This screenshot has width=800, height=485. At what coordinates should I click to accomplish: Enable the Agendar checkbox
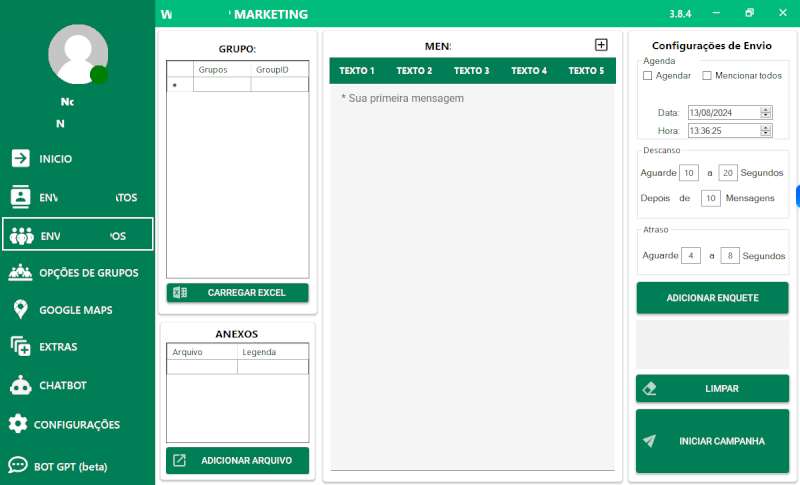pos(648,76)
